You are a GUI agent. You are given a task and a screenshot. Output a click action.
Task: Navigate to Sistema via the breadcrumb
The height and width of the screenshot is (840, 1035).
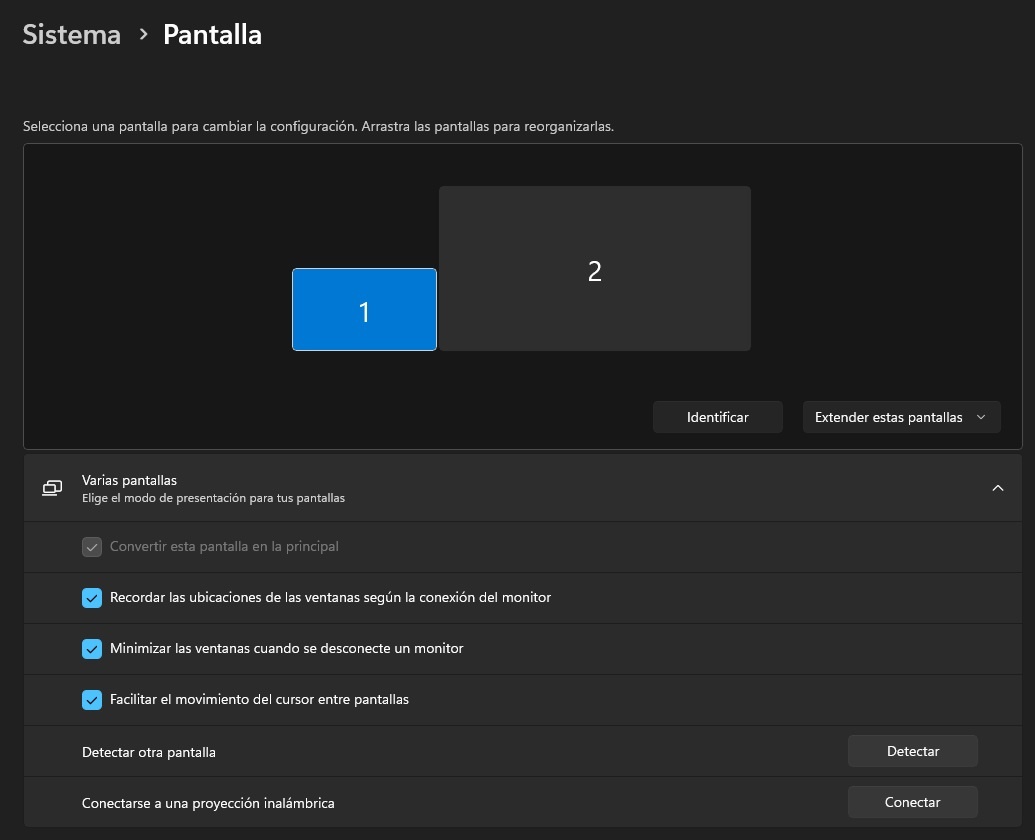[71, 34]
